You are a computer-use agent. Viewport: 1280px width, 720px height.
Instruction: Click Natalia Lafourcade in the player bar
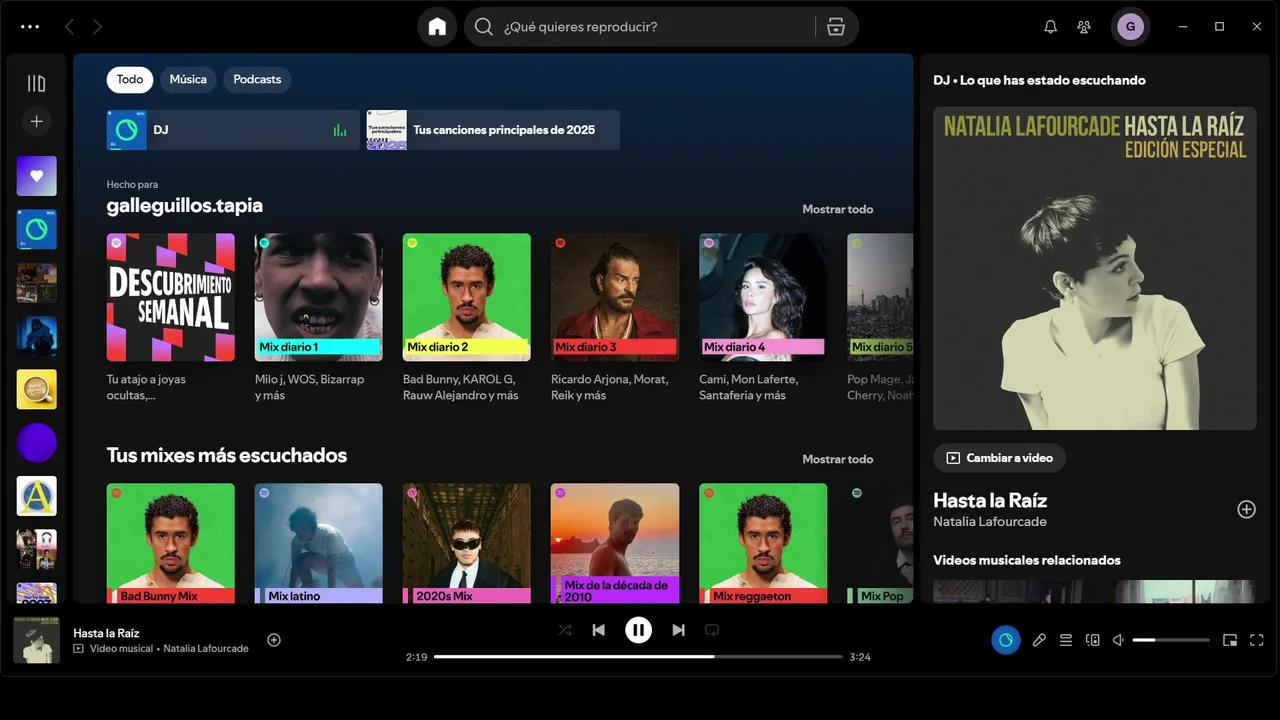[x=206, y=648]
